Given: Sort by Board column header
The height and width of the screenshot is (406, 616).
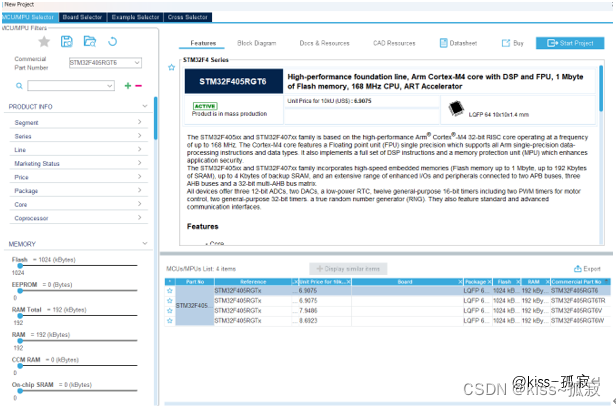Looking at the screenshot, I should click(407, 282).
